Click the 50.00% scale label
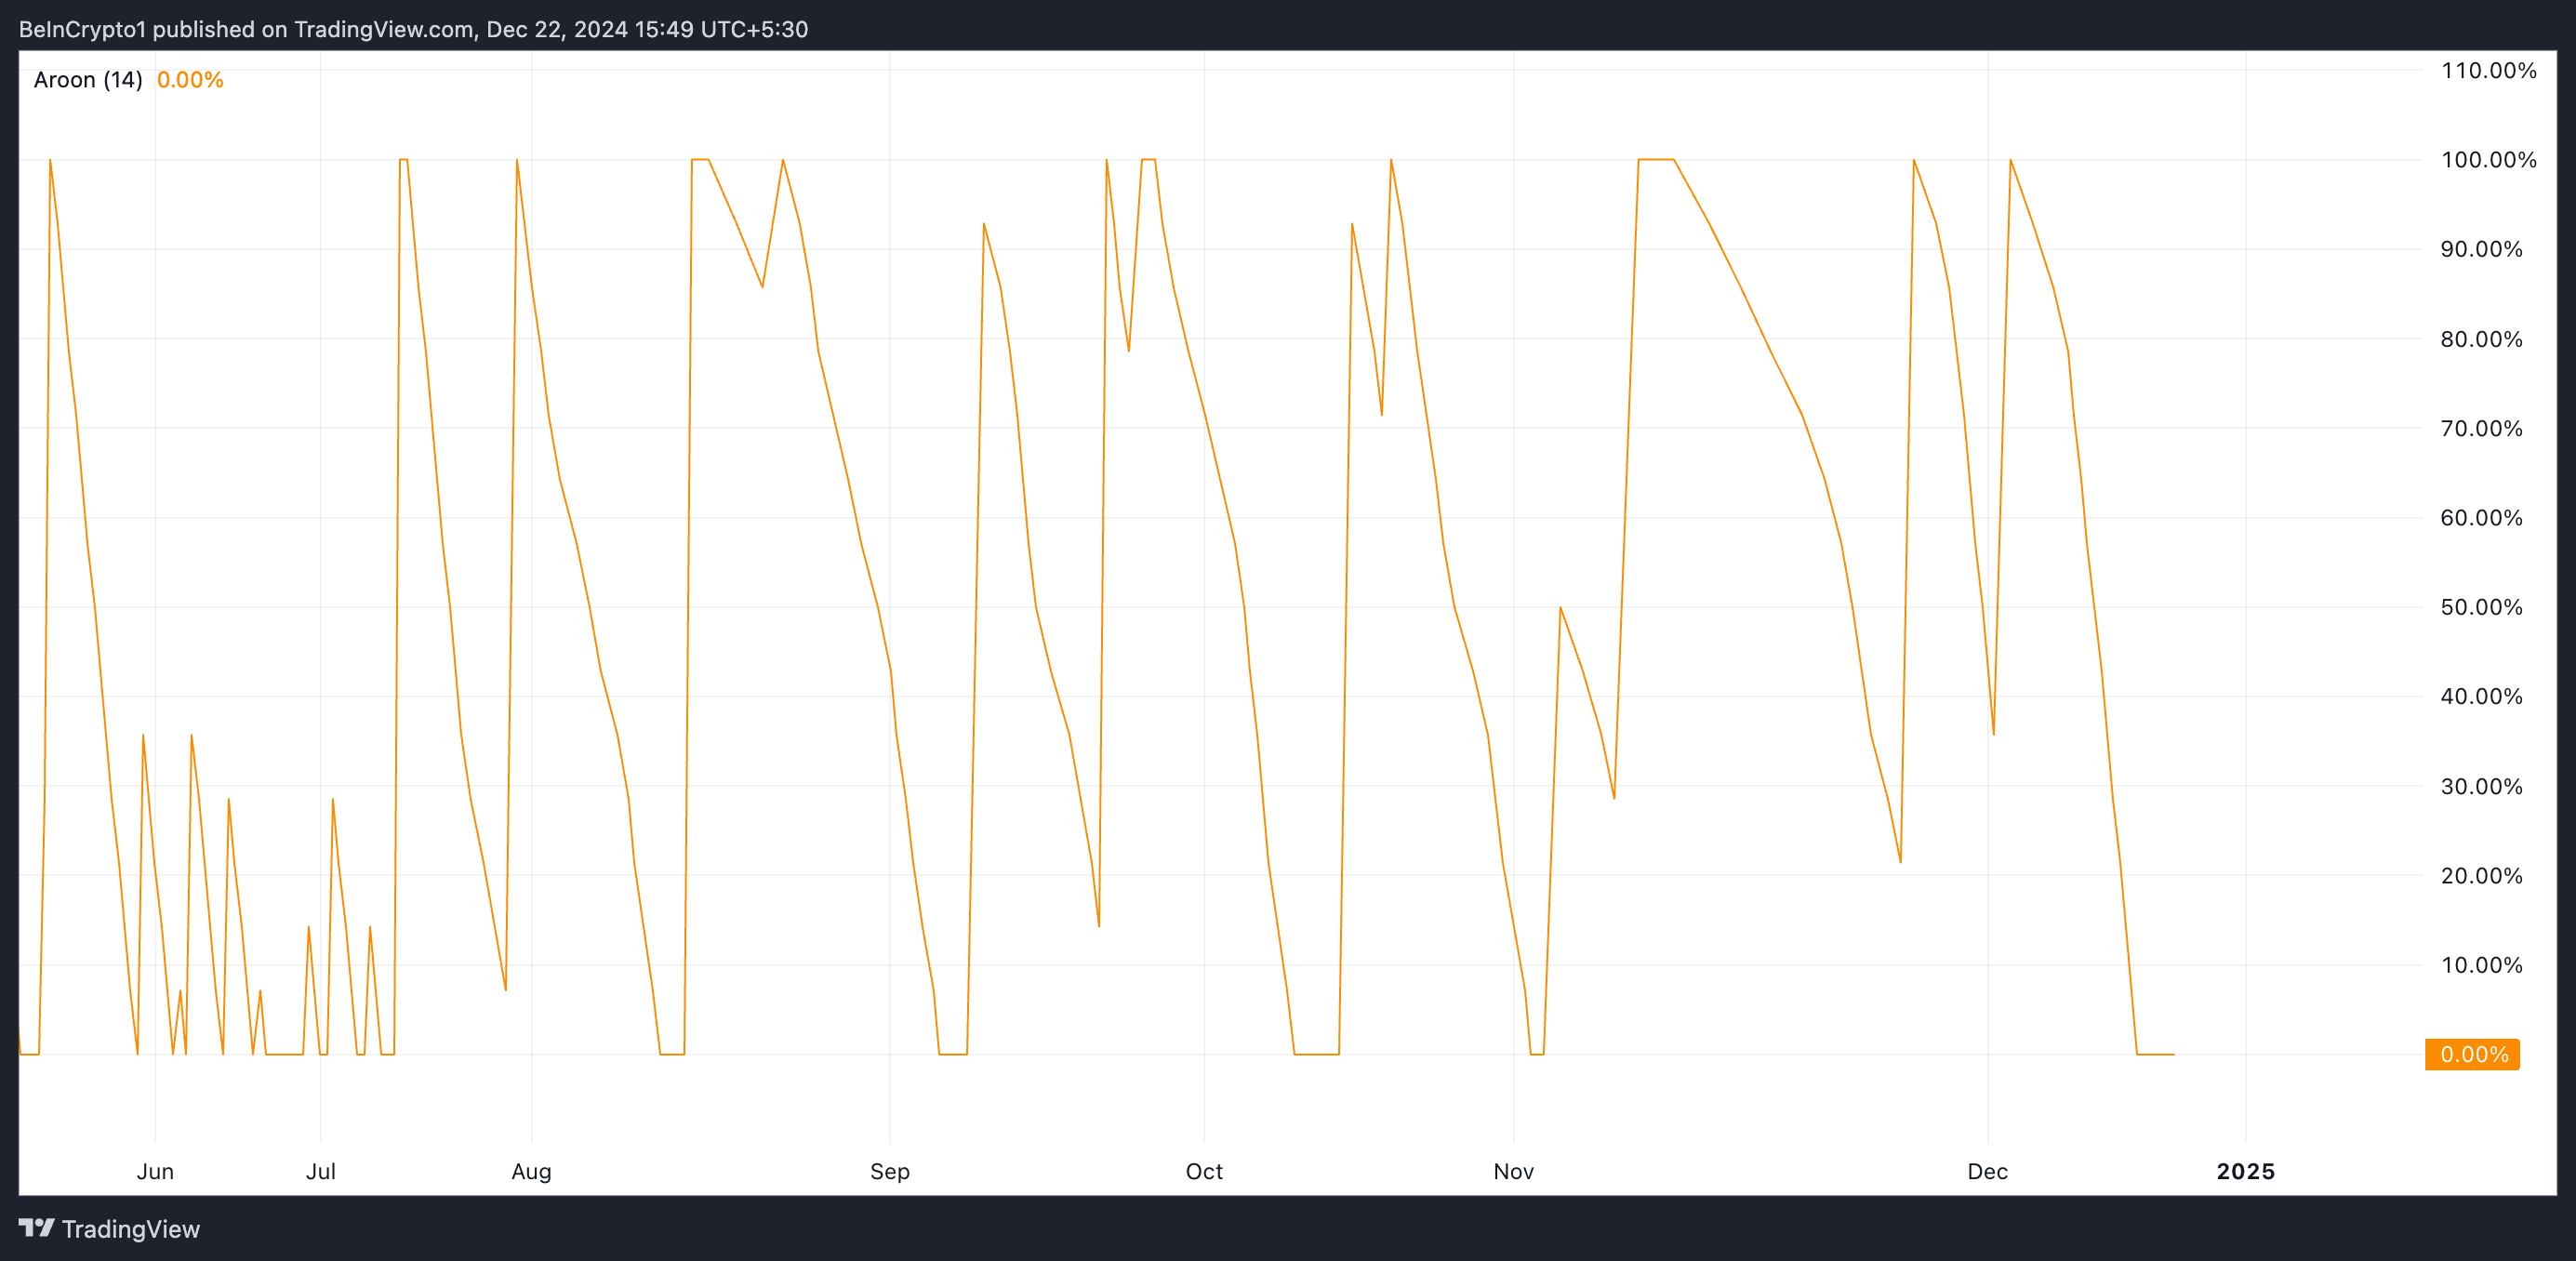The height and width of the screenshot is (1261, 2576). [x=2481, y=607]
